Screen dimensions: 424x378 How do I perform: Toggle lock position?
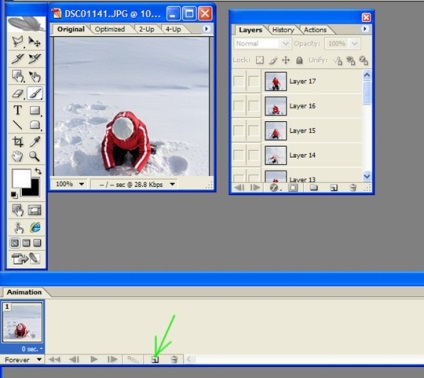point(286,60)
